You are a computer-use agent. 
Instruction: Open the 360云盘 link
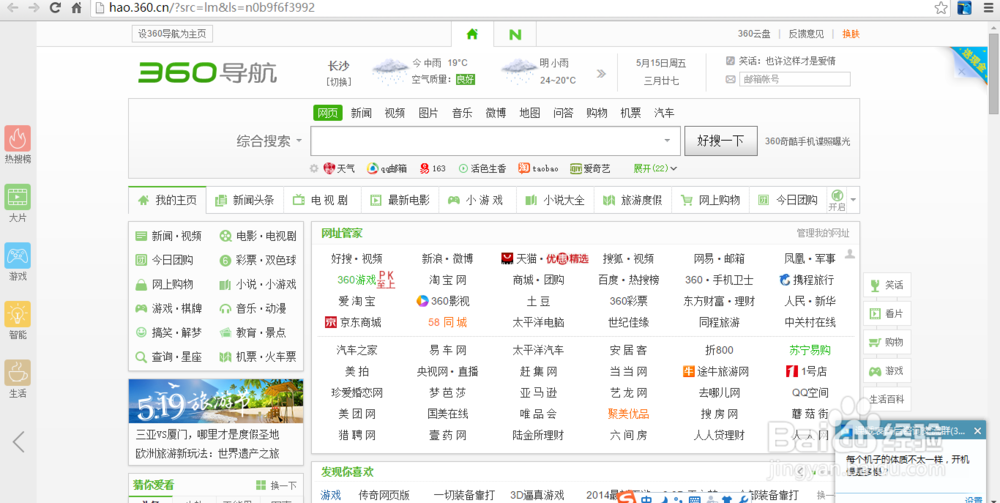(x=754, y=34)
